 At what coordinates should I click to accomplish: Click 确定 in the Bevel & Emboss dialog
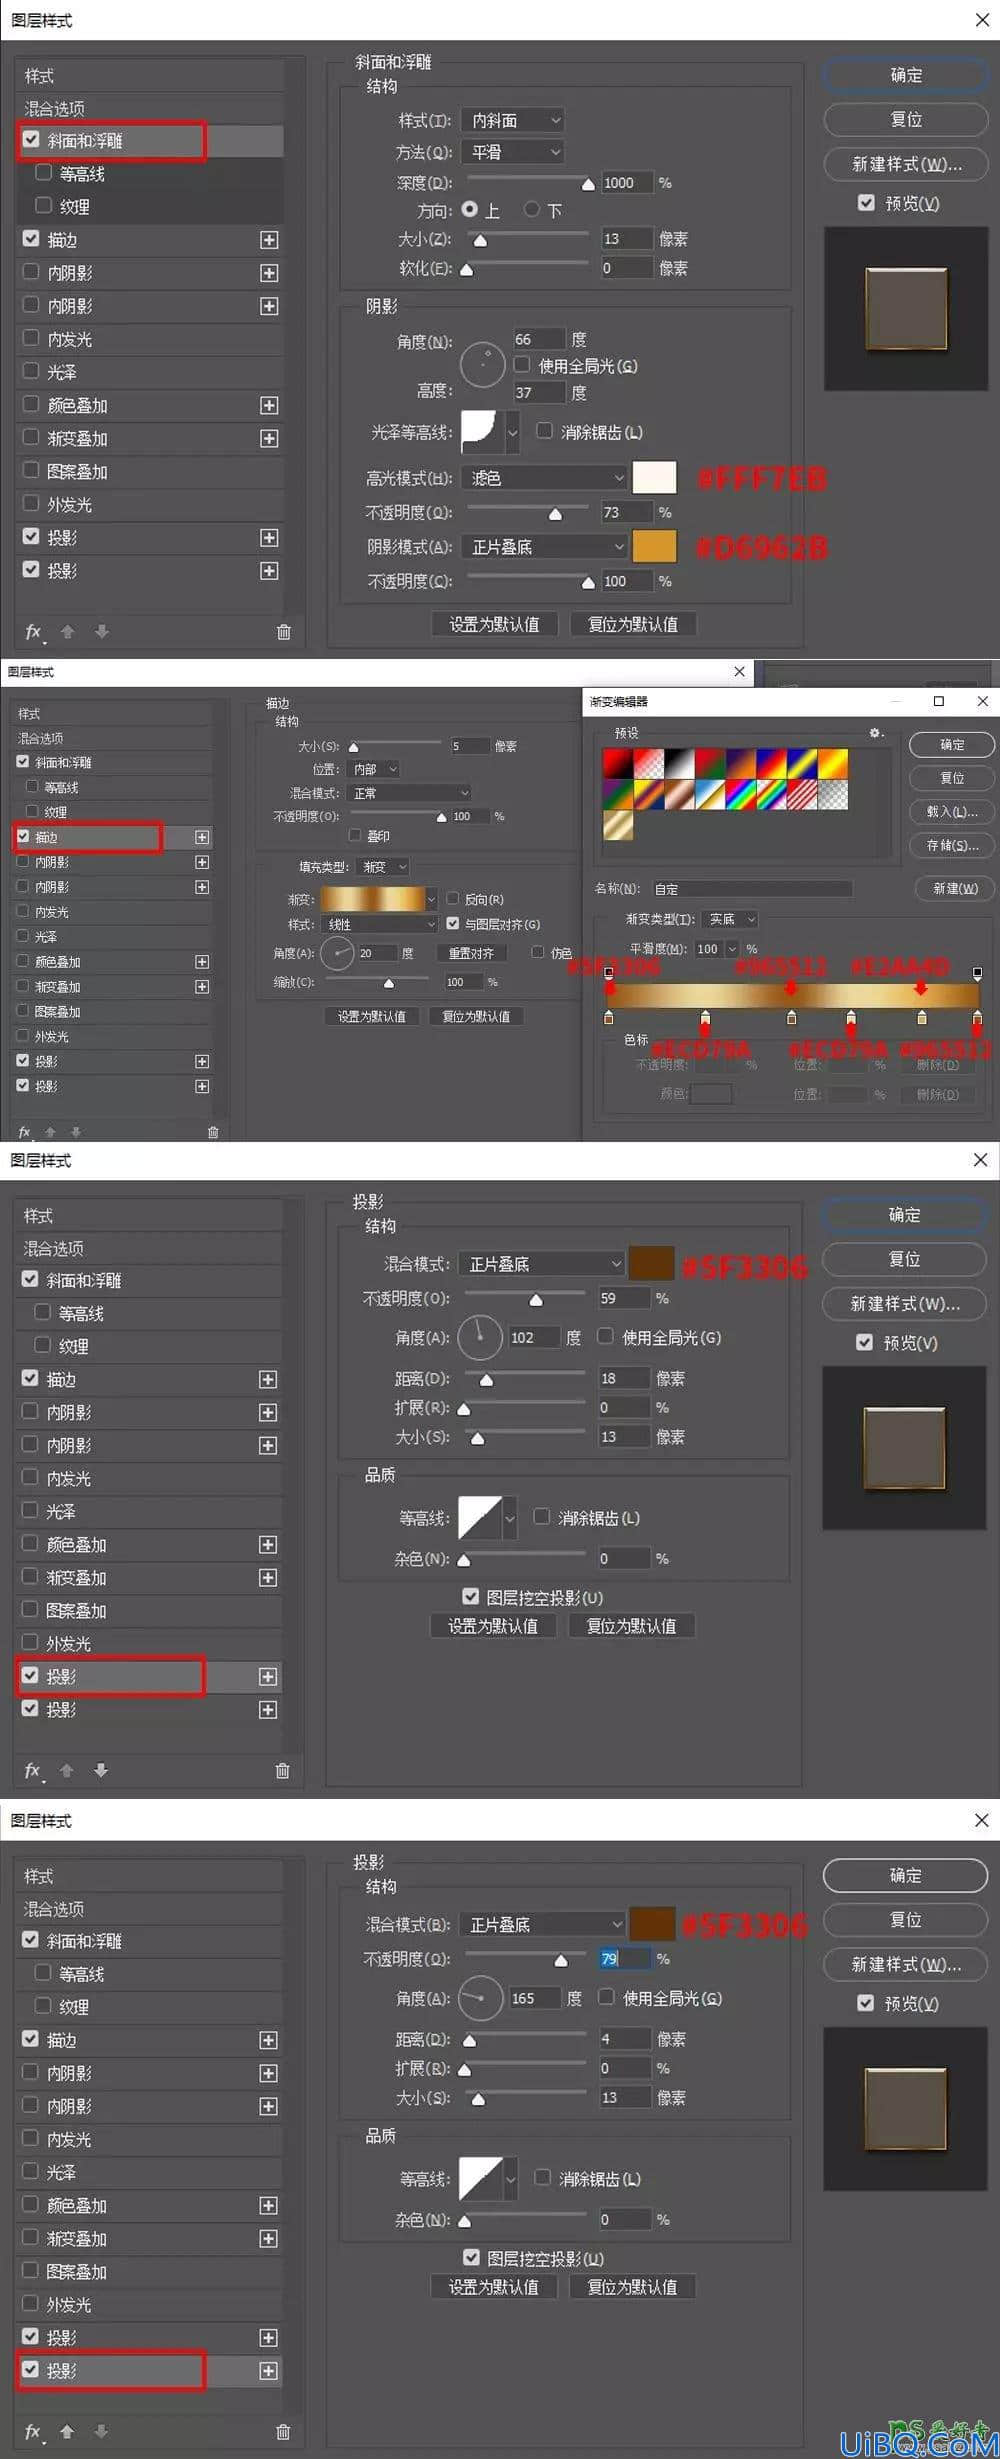click(906, 75)
